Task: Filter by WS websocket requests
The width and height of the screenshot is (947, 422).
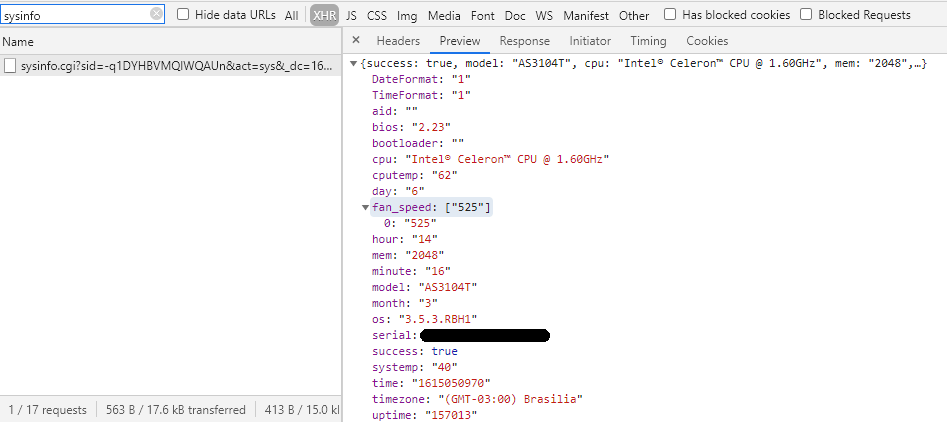Action: [x=544, y=15]
